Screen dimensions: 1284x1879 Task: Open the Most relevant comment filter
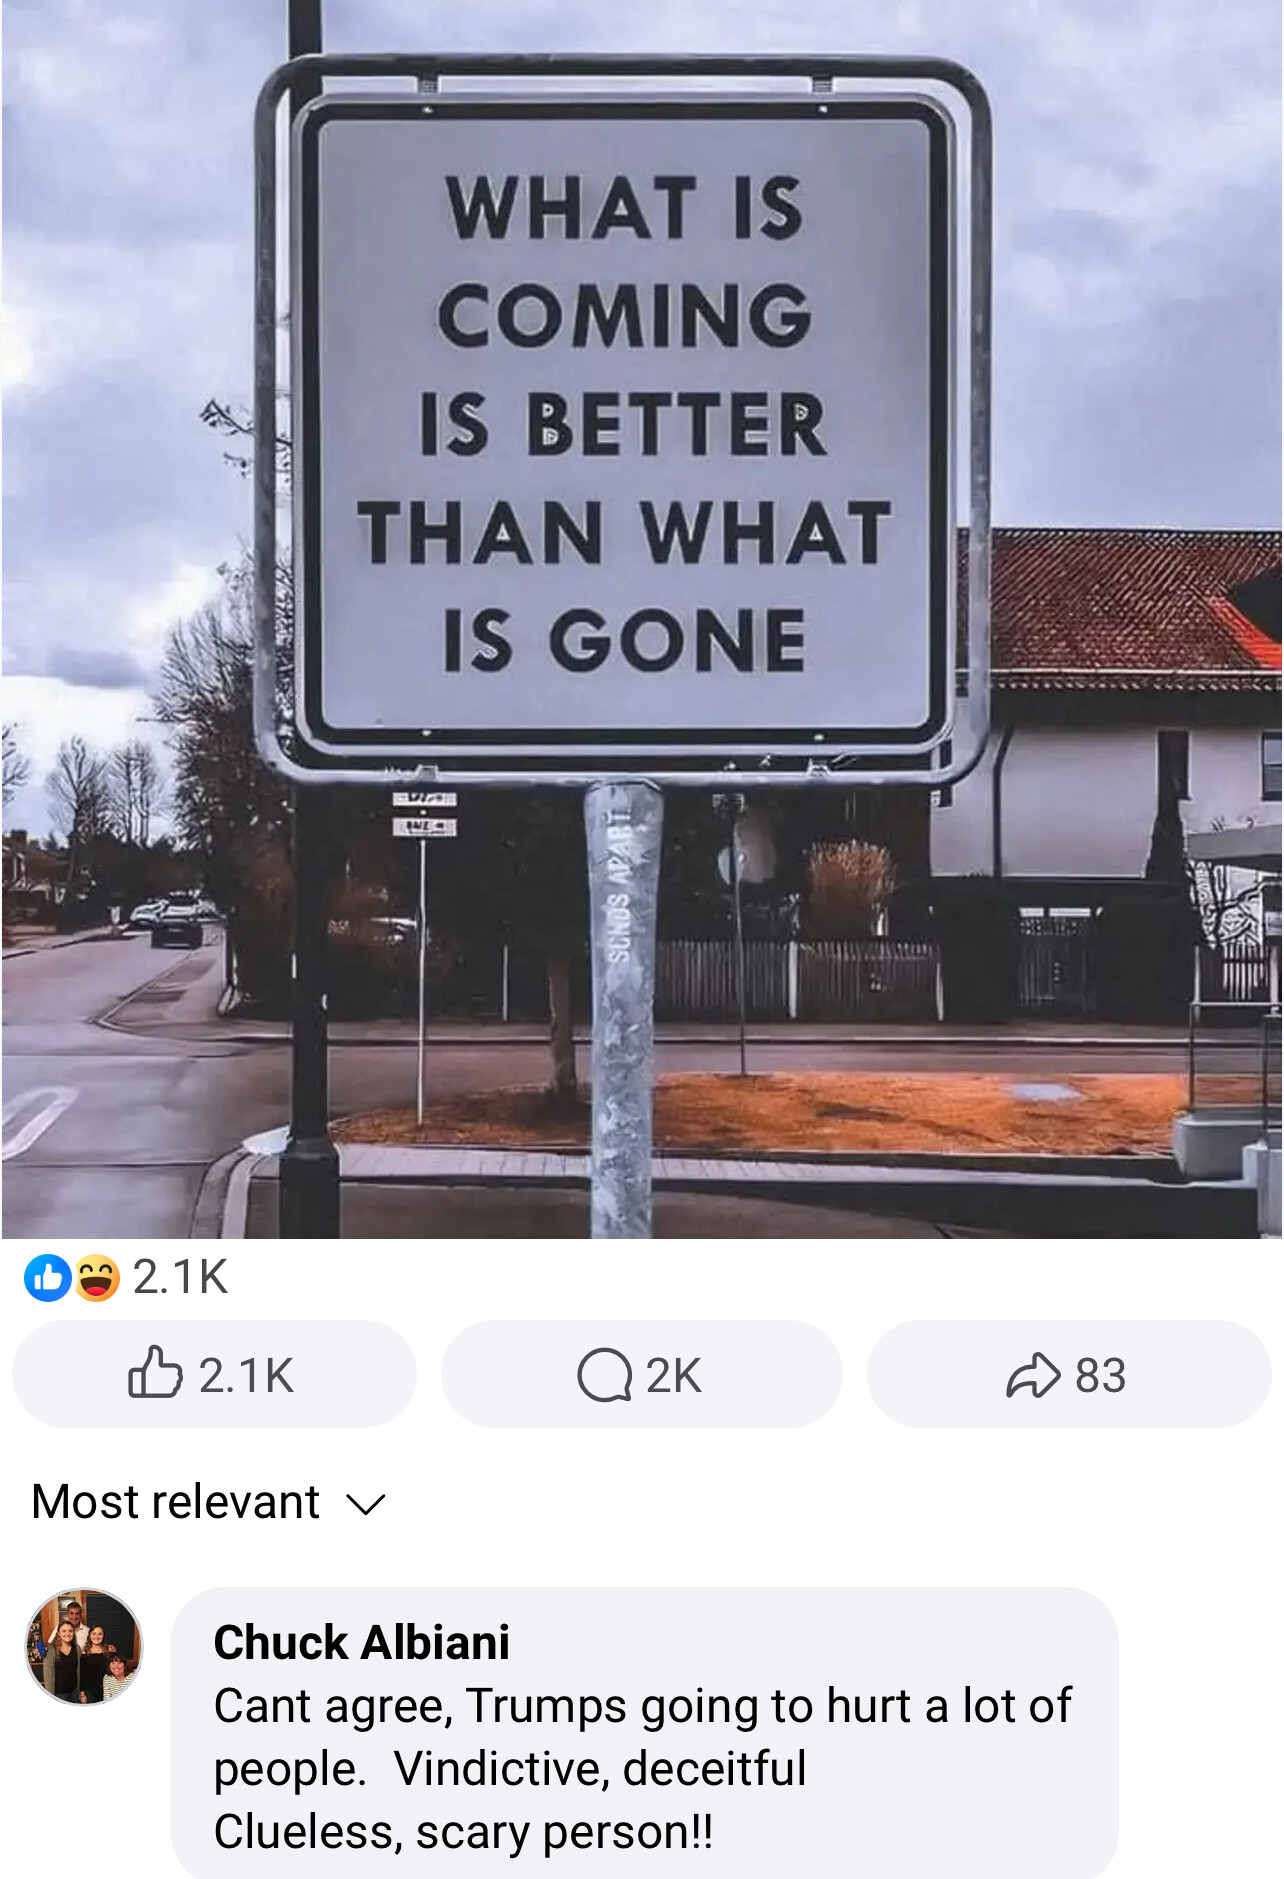(x=208, y=1502)
